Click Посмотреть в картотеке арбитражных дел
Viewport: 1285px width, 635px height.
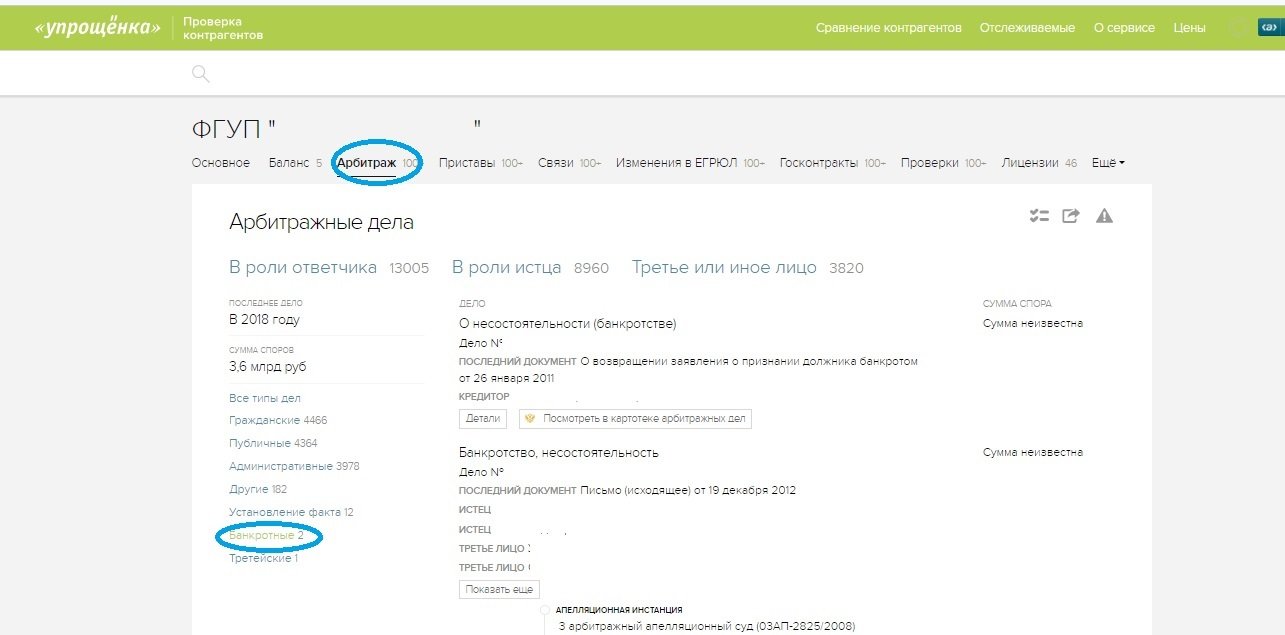coord(635,419)
